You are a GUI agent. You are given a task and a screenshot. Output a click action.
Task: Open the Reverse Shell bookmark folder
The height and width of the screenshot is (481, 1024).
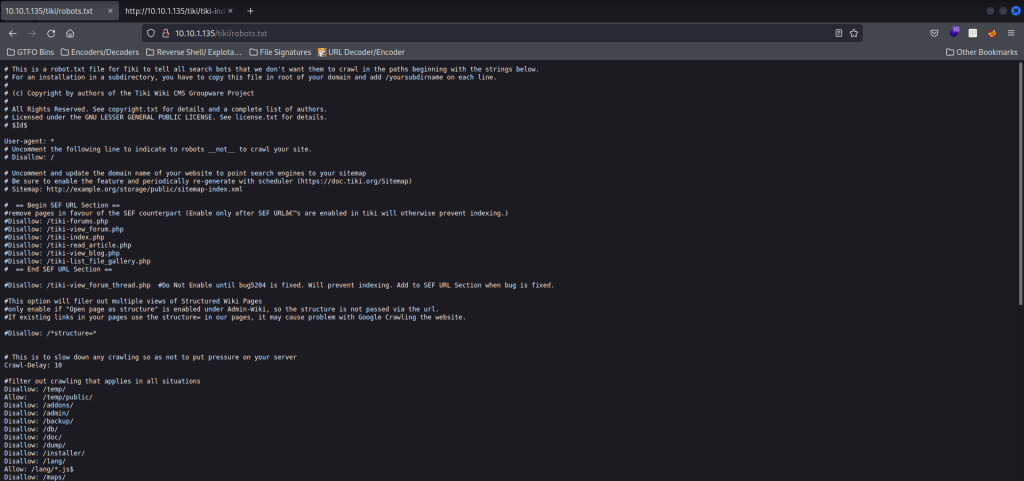pyautogui.click(x=191, y=51)
